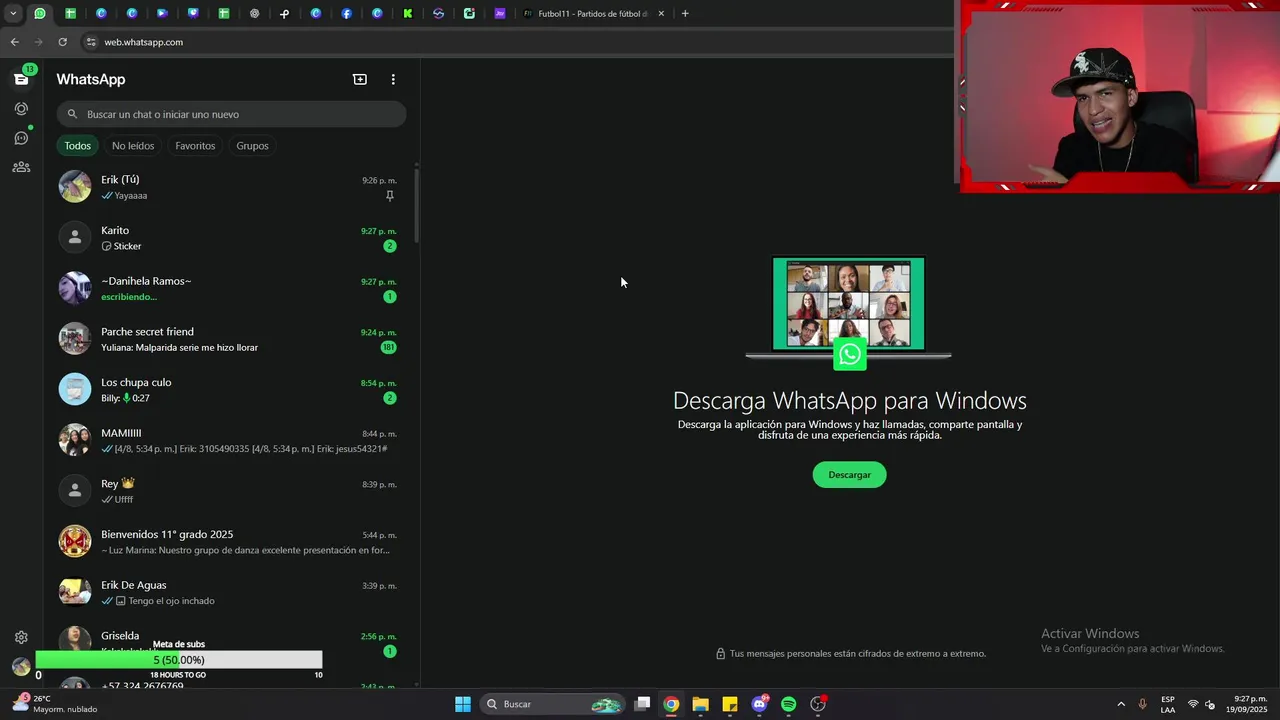Viewport: 1280px width, 720px height.
Task: Switch to the Facebook favicon tab
Action: point(346,14)
